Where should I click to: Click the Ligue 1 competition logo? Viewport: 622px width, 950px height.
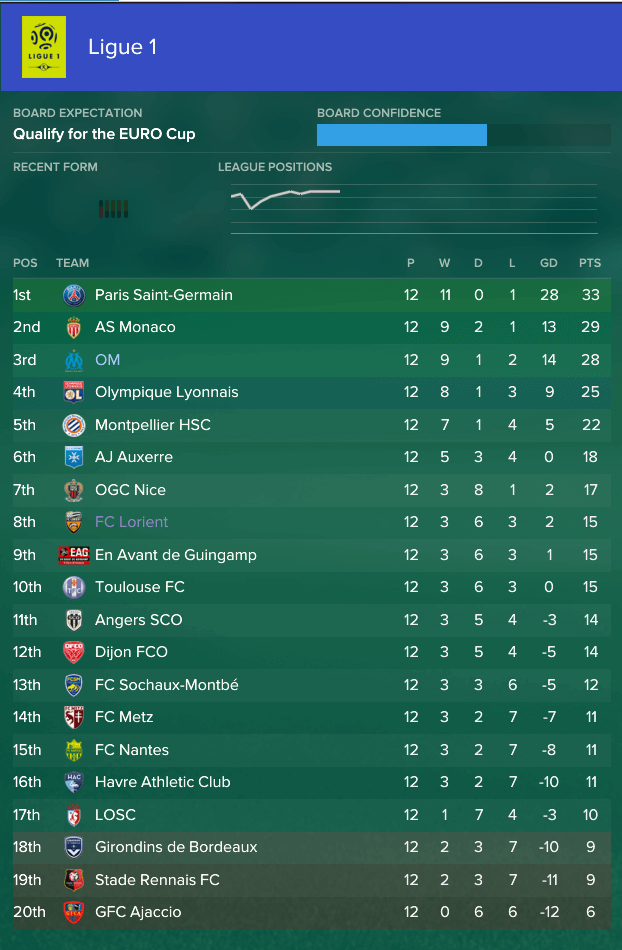[x=44, y=47]
